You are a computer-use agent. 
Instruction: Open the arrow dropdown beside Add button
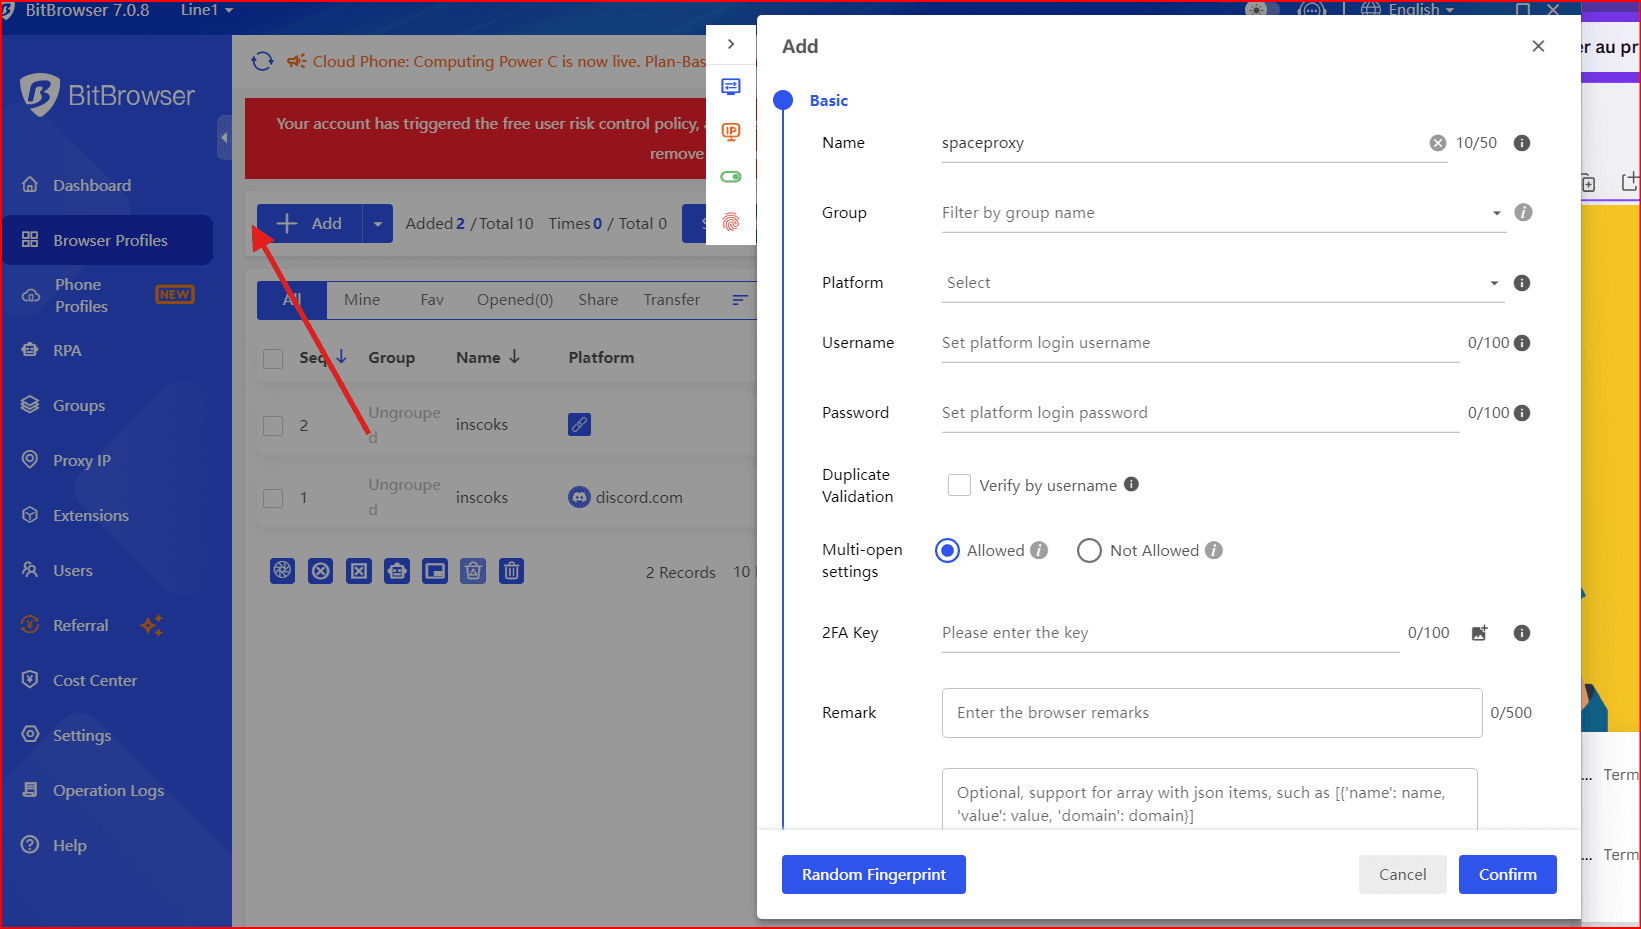pyautogui.click(x=377, y=224)
